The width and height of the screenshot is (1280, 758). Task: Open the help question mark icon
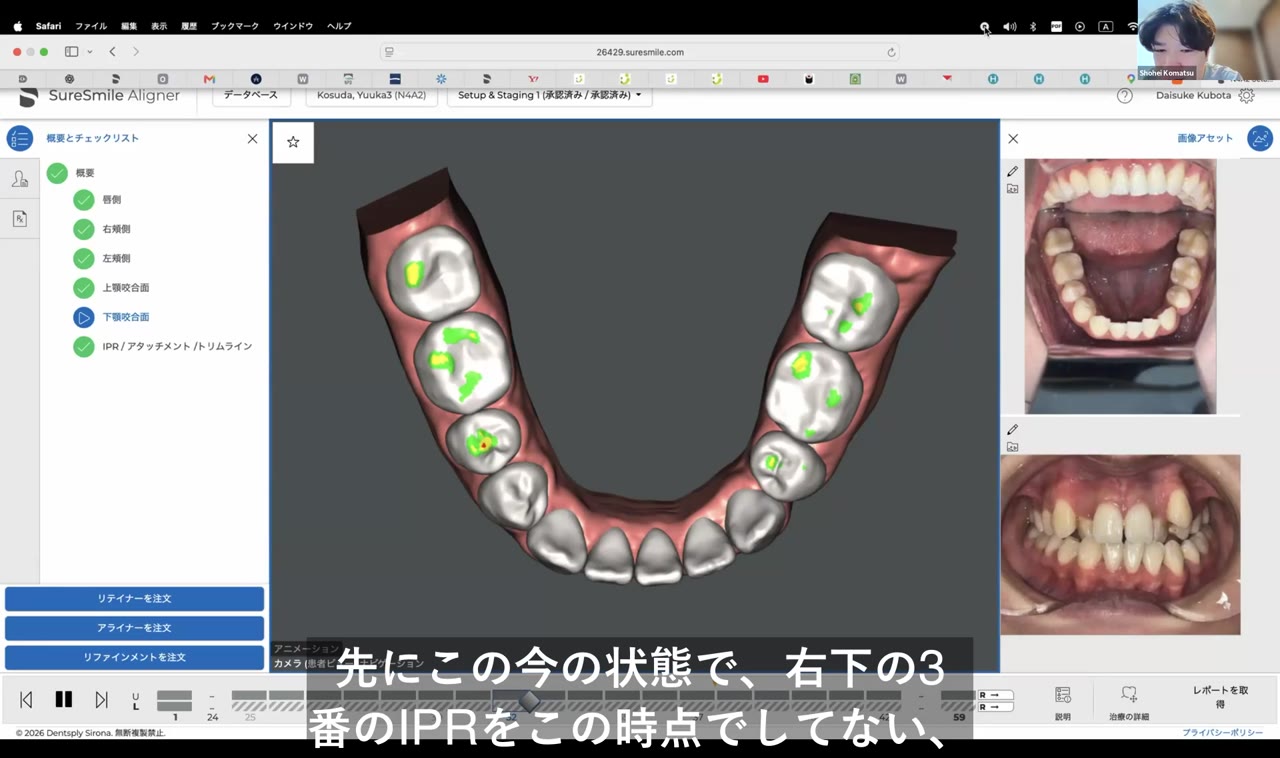[1125, 96]
